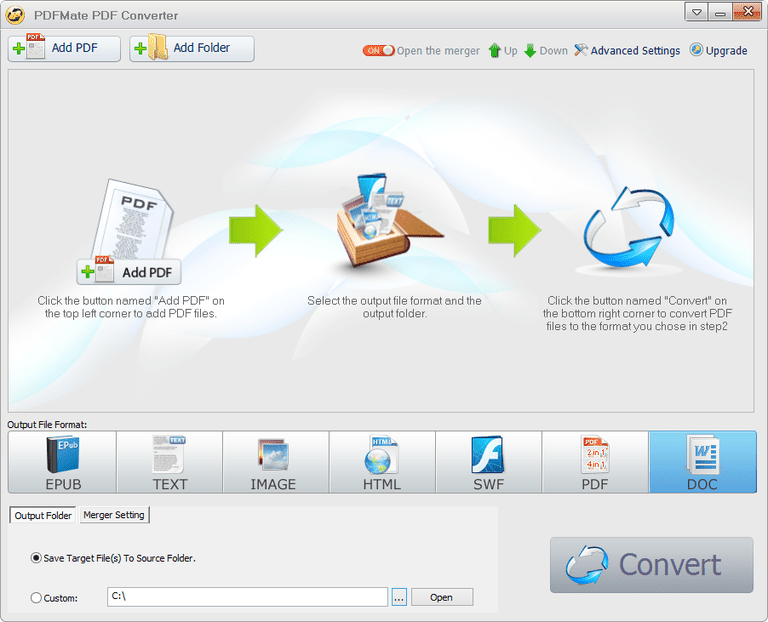Start conversion with the Convert button

click(x=651, y=565)
